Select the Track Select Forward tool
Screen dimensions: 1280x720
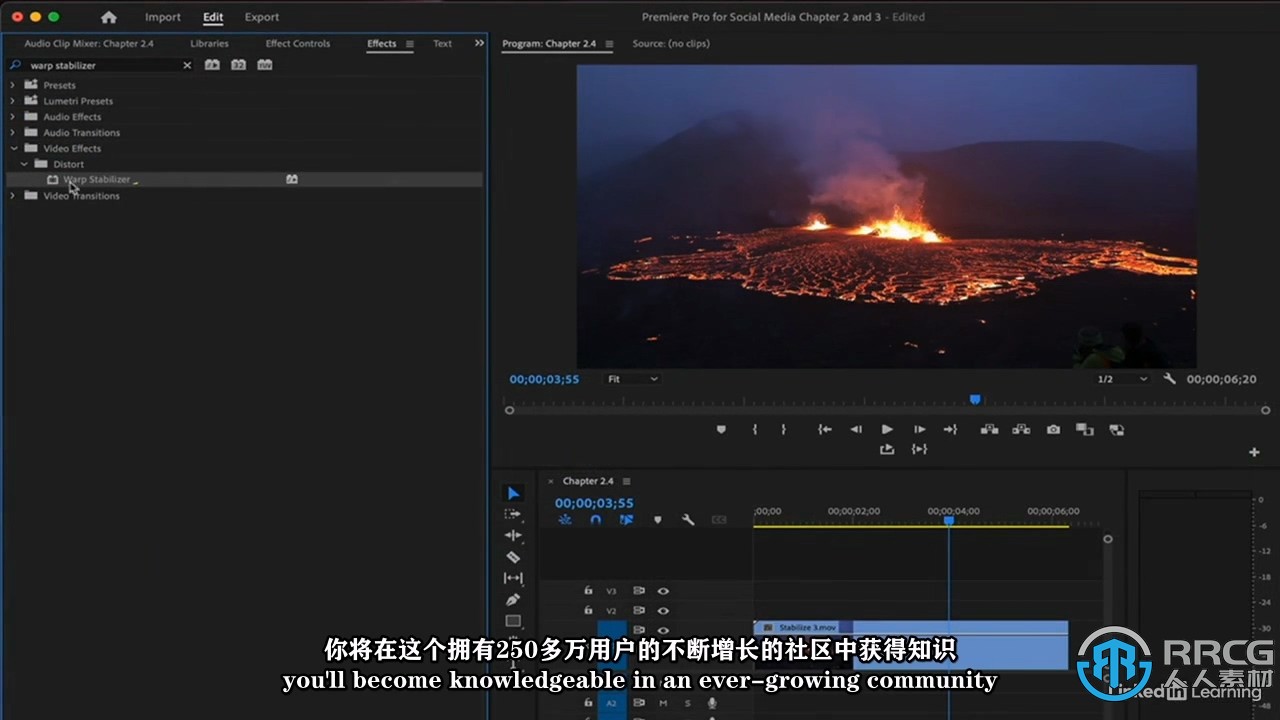pyautogui.click(x=513, y=514)
